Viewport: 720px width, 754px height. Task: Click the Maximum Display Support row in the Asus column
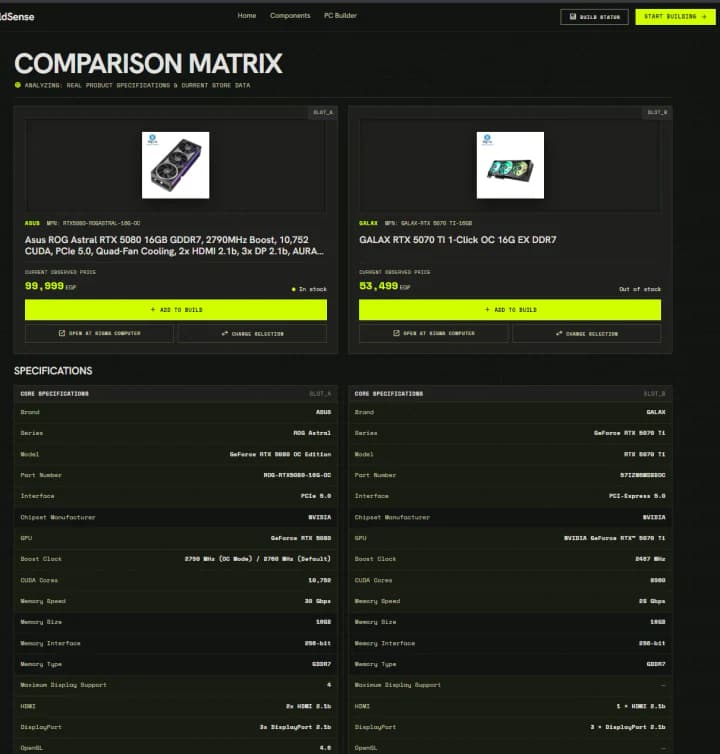click(x=176, y=685)
